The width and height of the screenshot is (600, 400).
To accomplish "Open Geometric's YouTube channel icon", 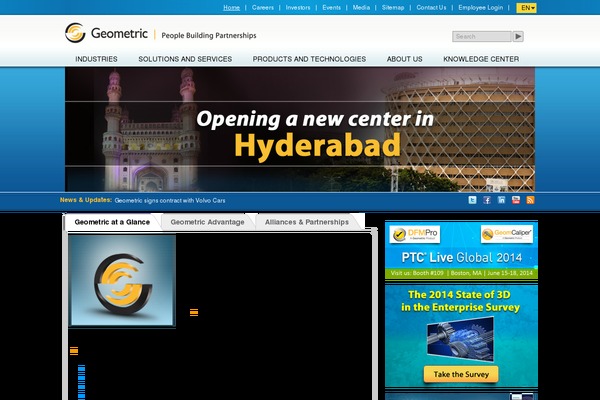I will coord(516,200).
